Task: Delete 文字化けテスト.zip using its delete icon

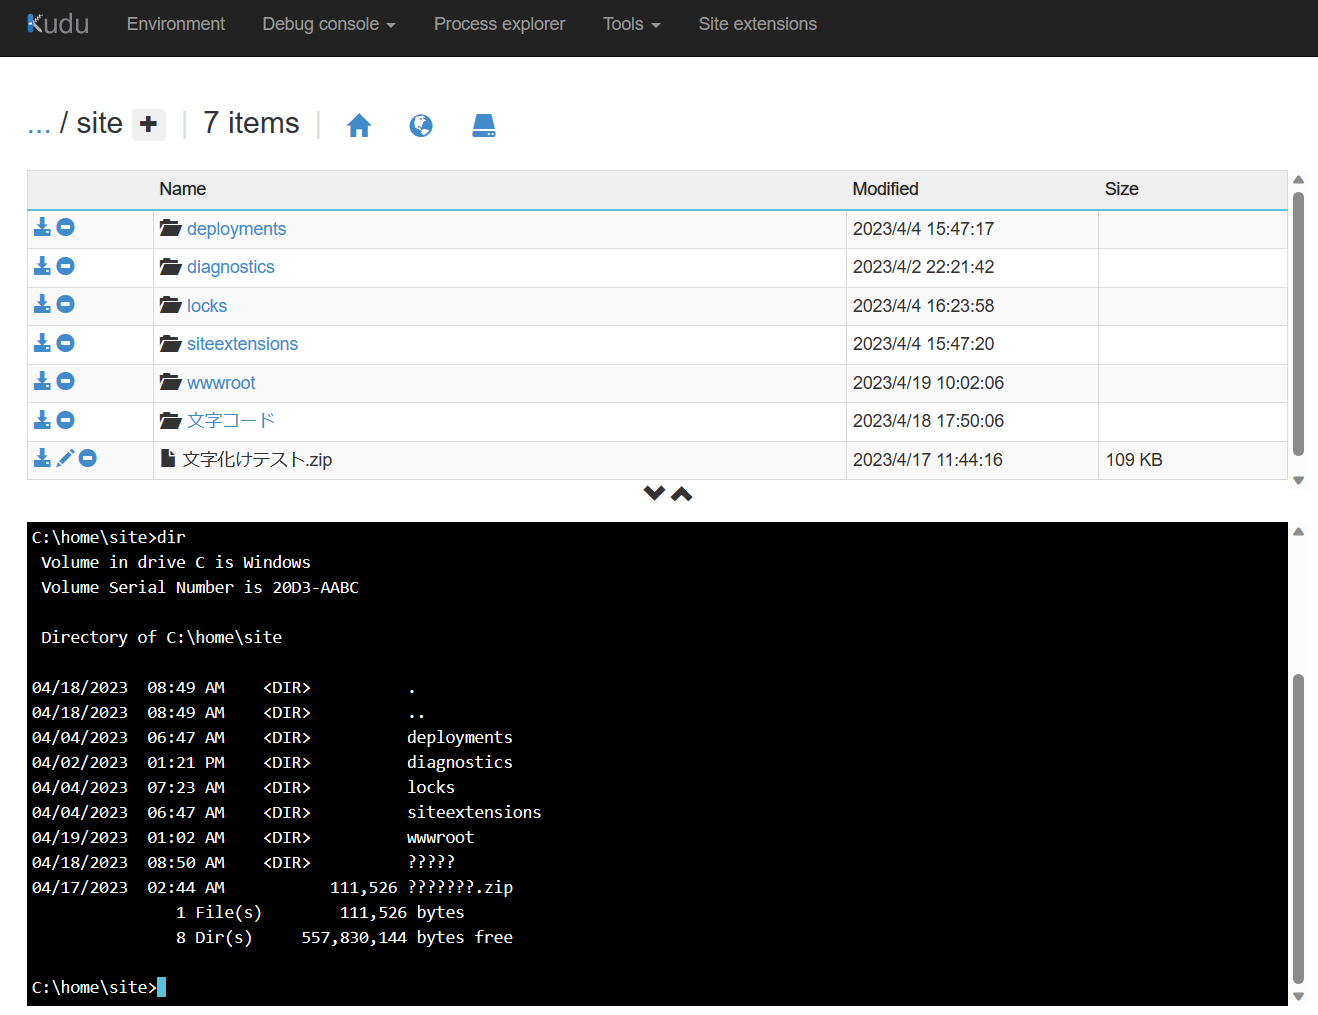Action: tap(87, 457)
